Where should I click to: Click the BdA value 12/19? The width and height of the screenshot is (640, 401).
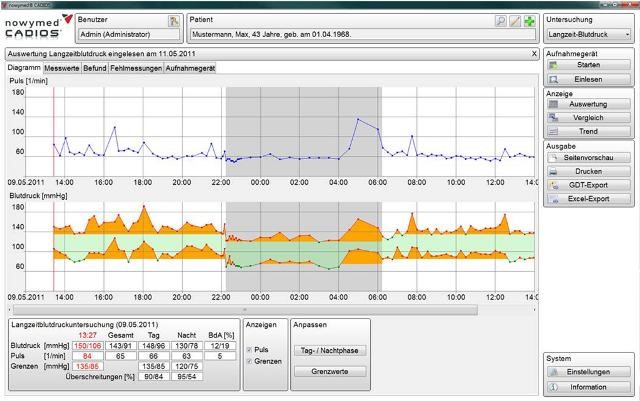coord(220,346)
